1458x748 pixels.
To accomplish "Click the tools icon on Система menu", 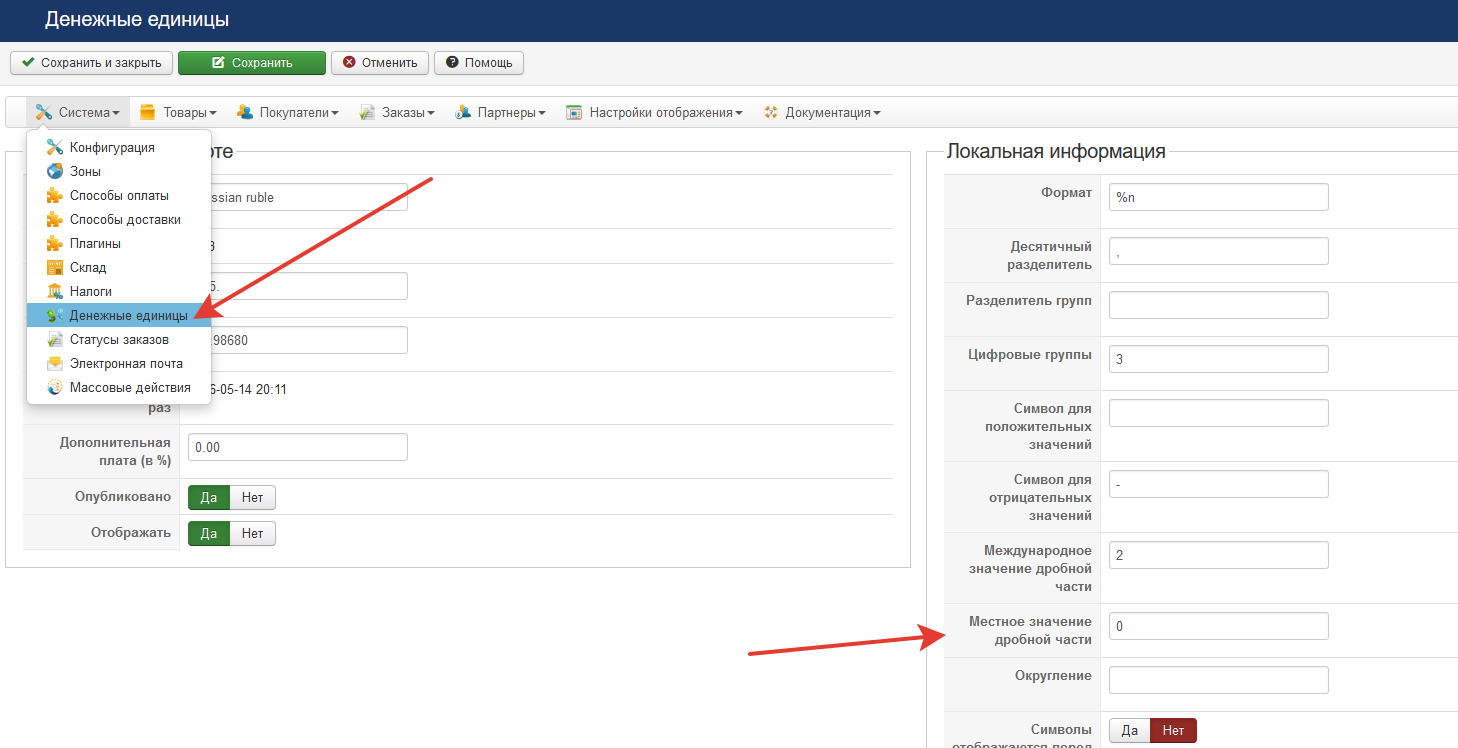I will [x=43, y=112].
